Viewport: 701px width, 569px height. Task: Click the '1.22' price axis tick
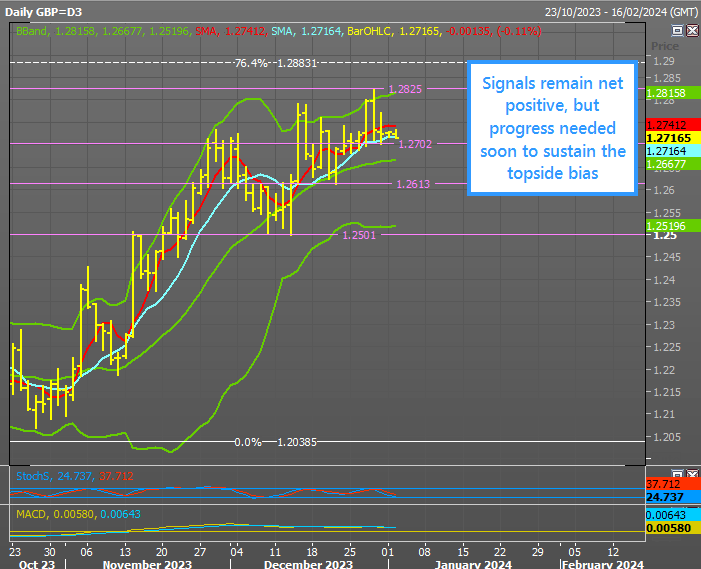(664, 370)
